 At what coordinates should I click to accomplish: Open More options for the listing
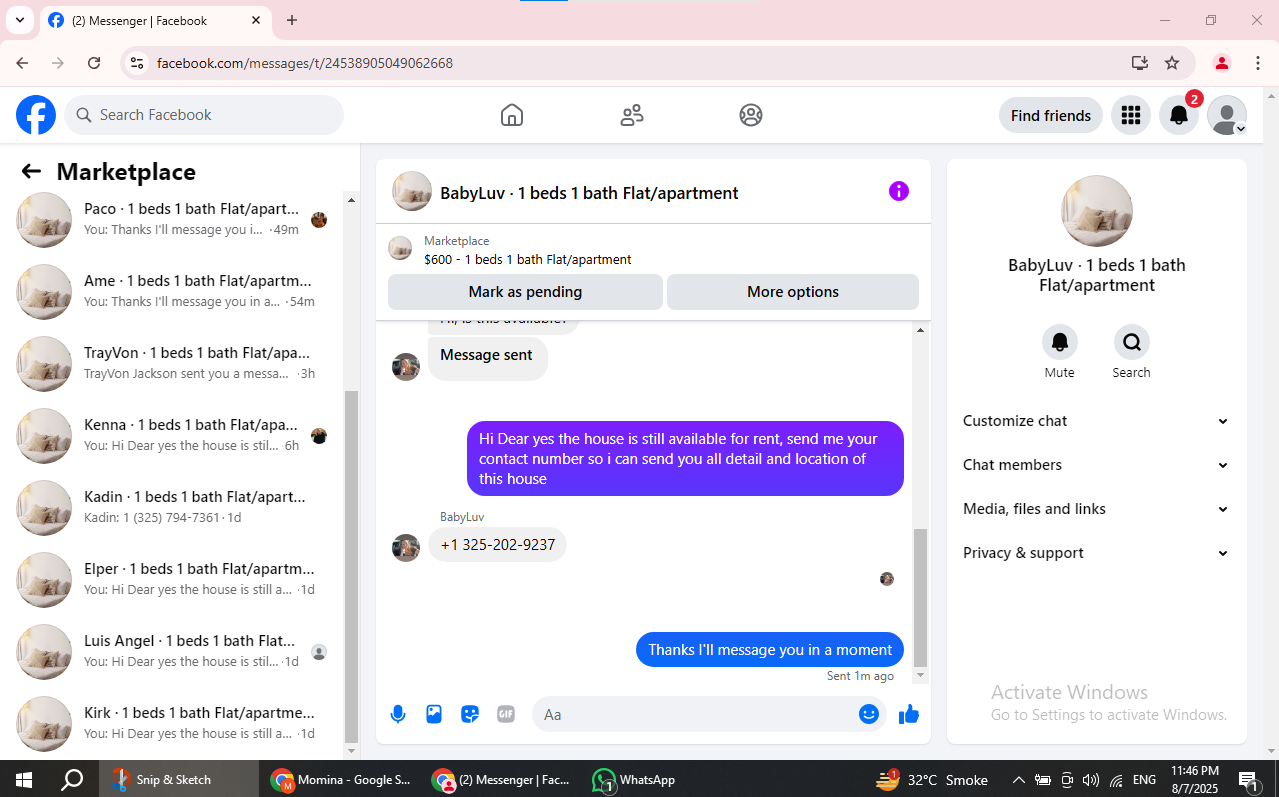point(793,292)
